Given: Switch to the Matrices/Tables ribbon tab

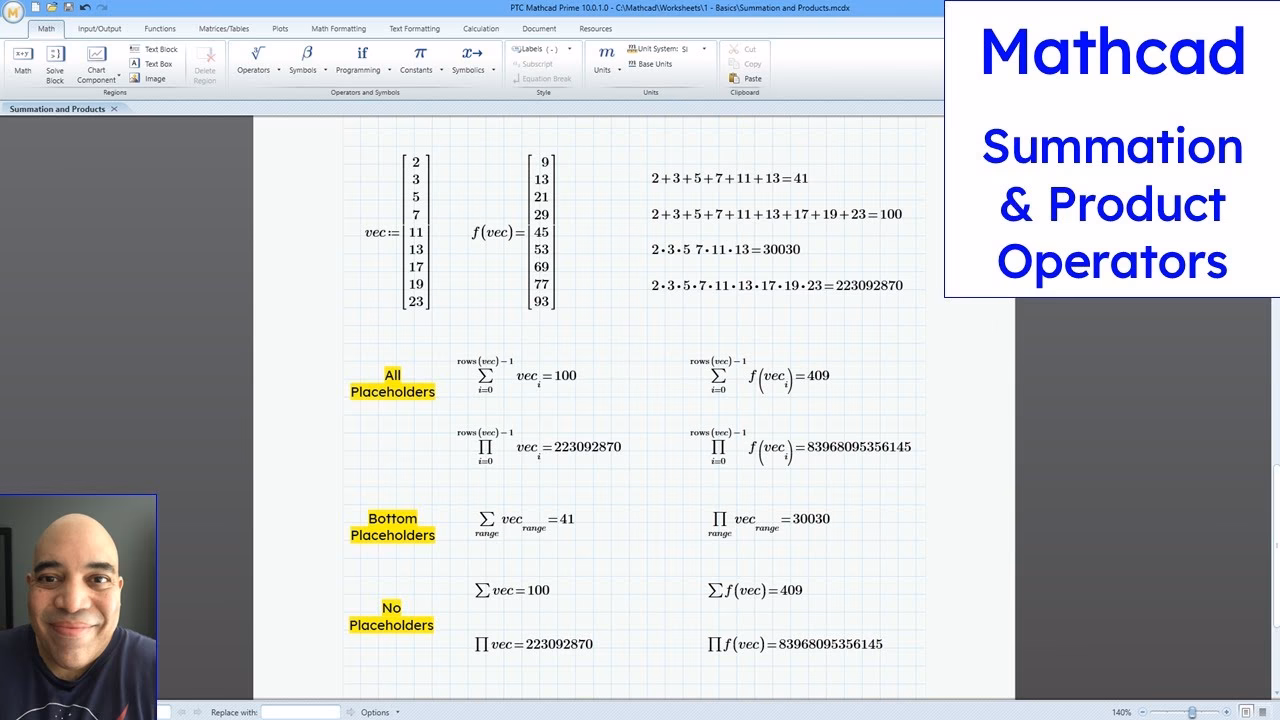Looking at the screenshot, I should coord(224,28).
